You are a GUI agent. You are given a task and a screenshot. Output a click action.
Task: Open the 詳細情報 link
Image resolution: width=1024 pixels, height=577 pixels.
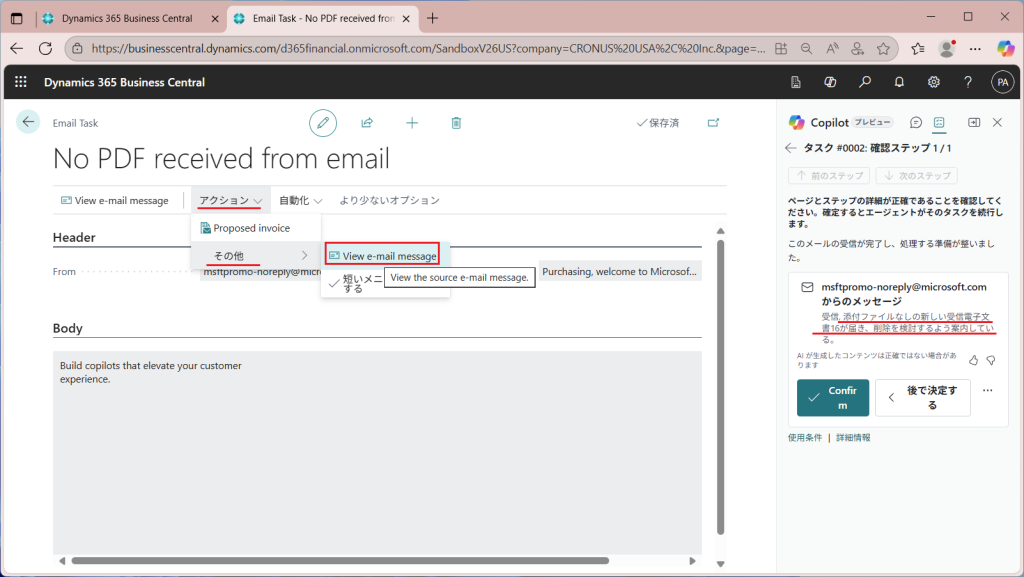(x=853, y=438)
